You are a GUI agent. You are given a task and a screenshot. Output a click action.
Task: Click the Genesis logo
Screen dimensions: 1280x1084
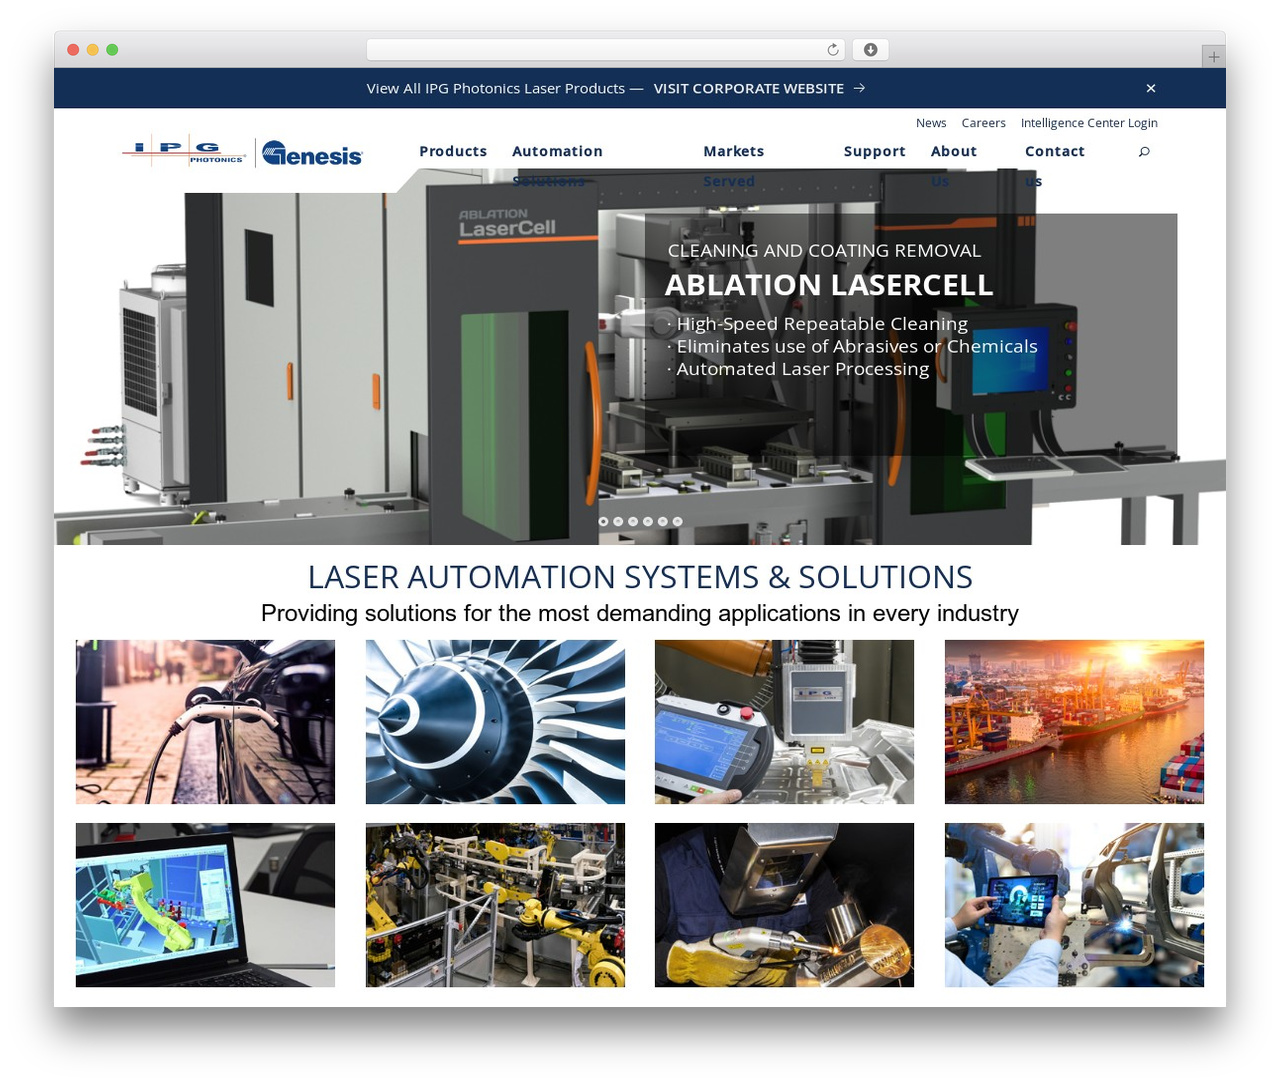coord(312,153)
